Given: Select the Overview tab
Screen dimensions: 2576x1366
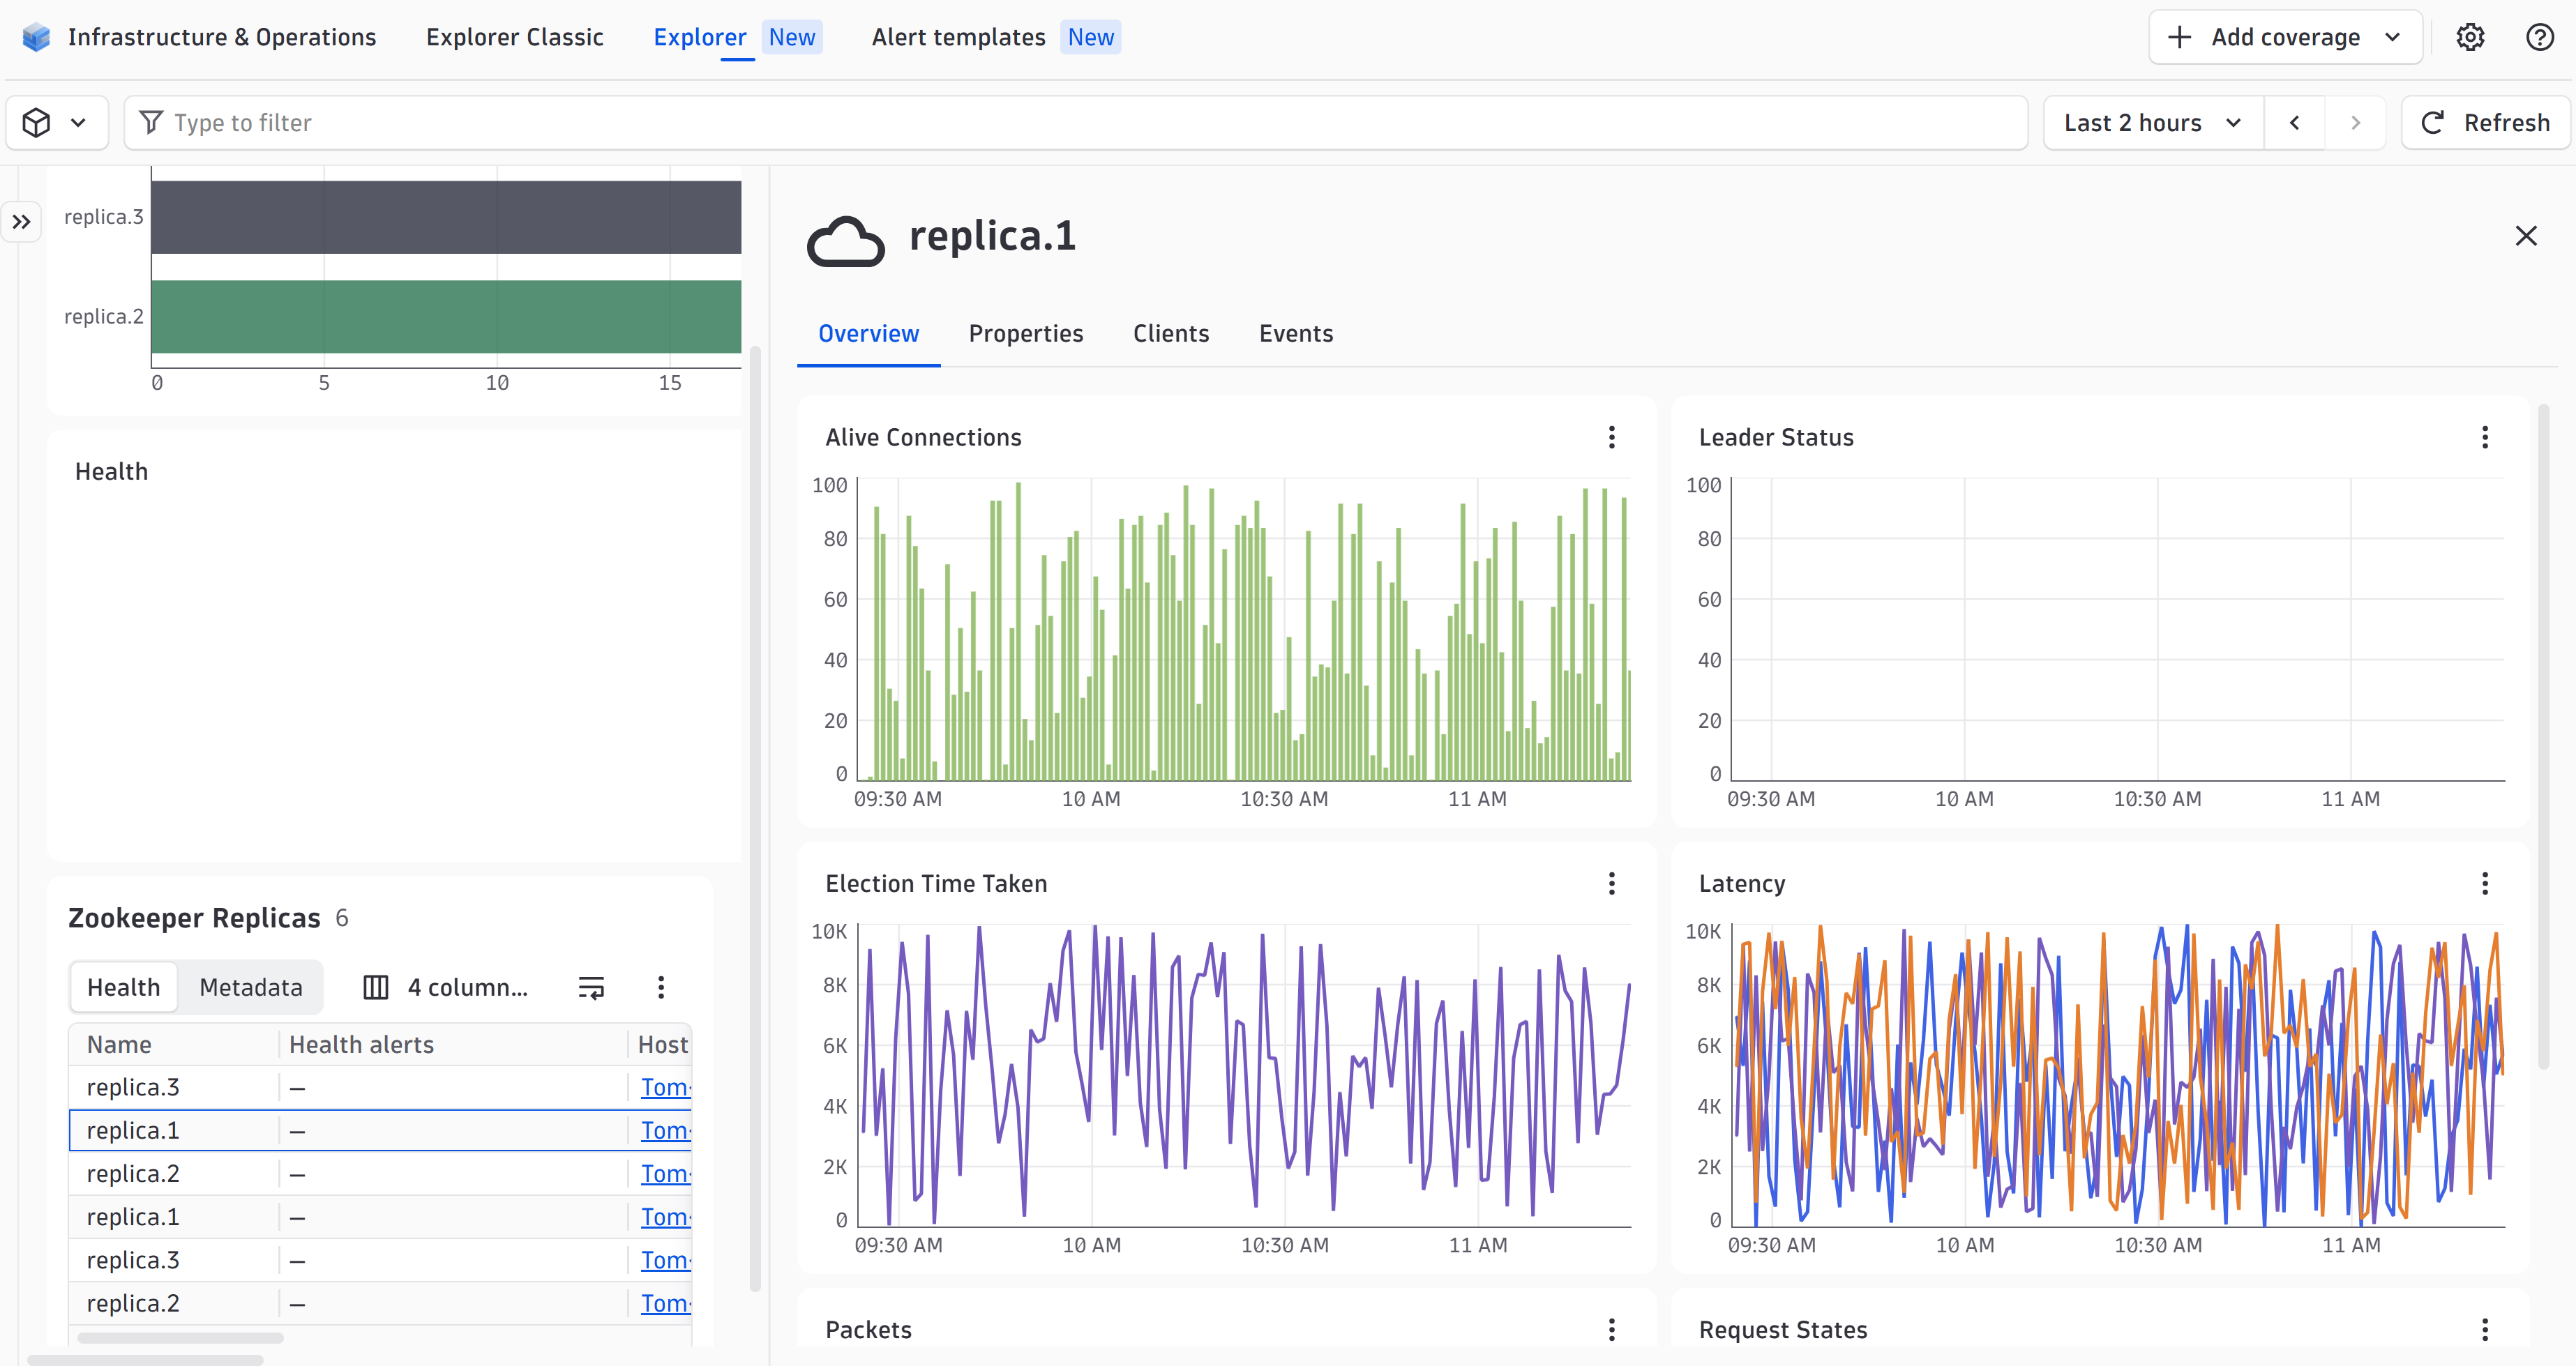Looking at the screenshot, I should point(868,334).
